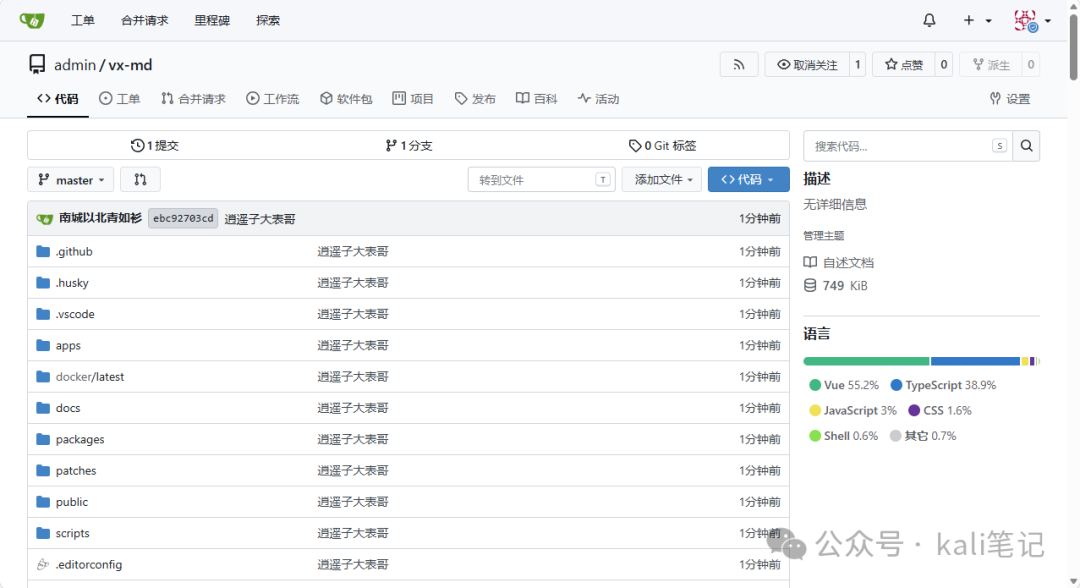Open the plus create menu
The height and width of the screenshot is (588, 1080).
pos(977,21)
